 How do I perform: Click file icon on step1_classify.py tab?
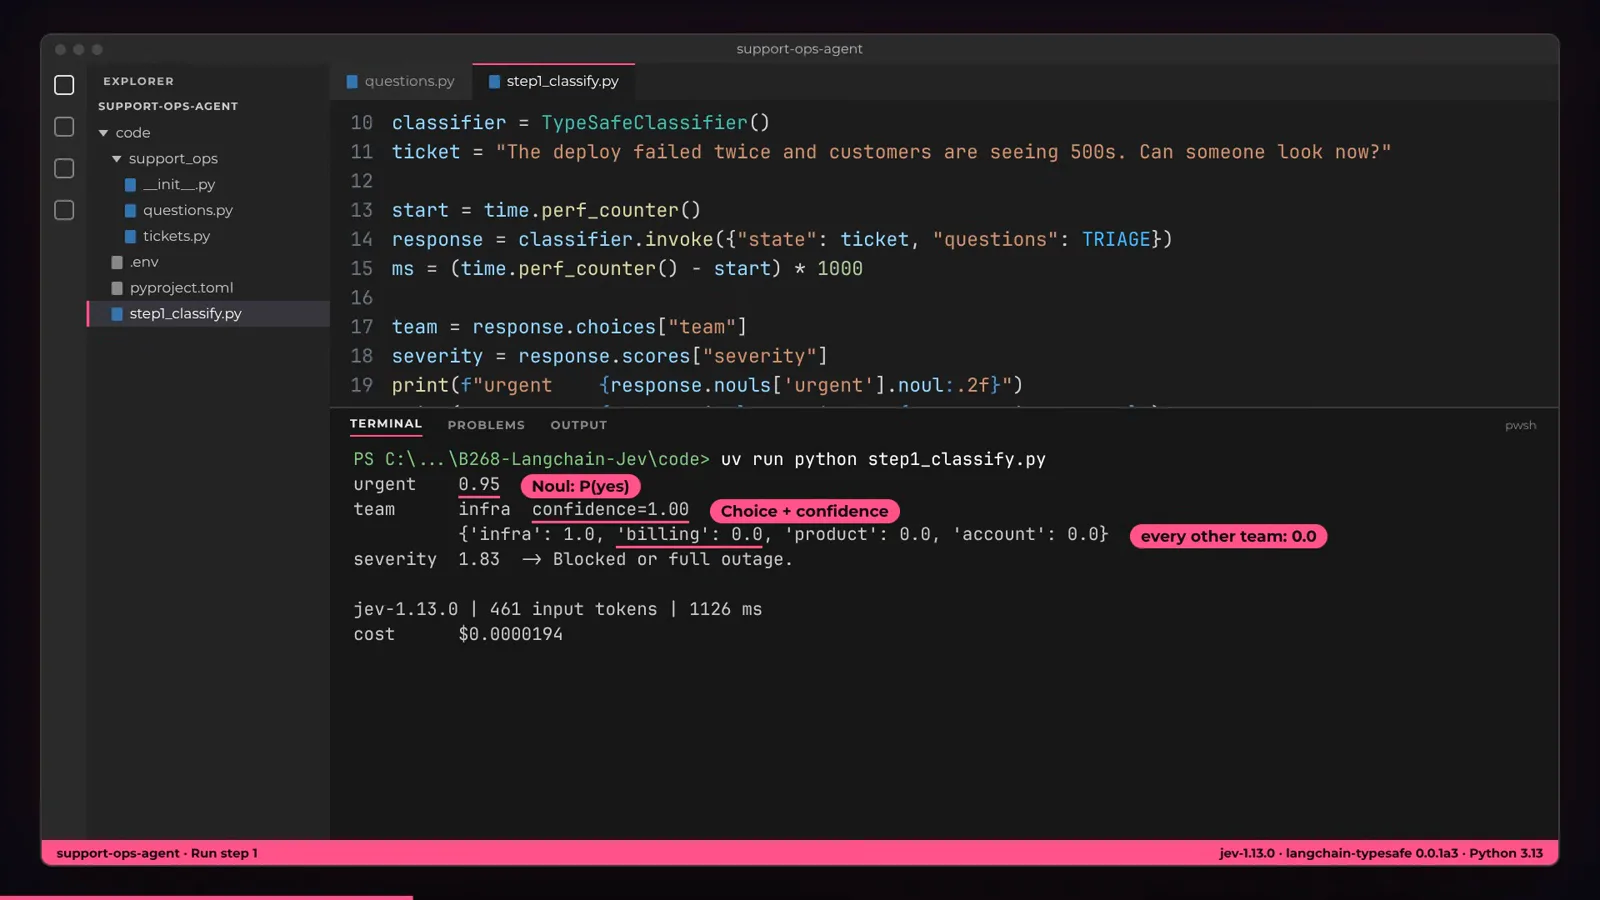click(494, 82)
